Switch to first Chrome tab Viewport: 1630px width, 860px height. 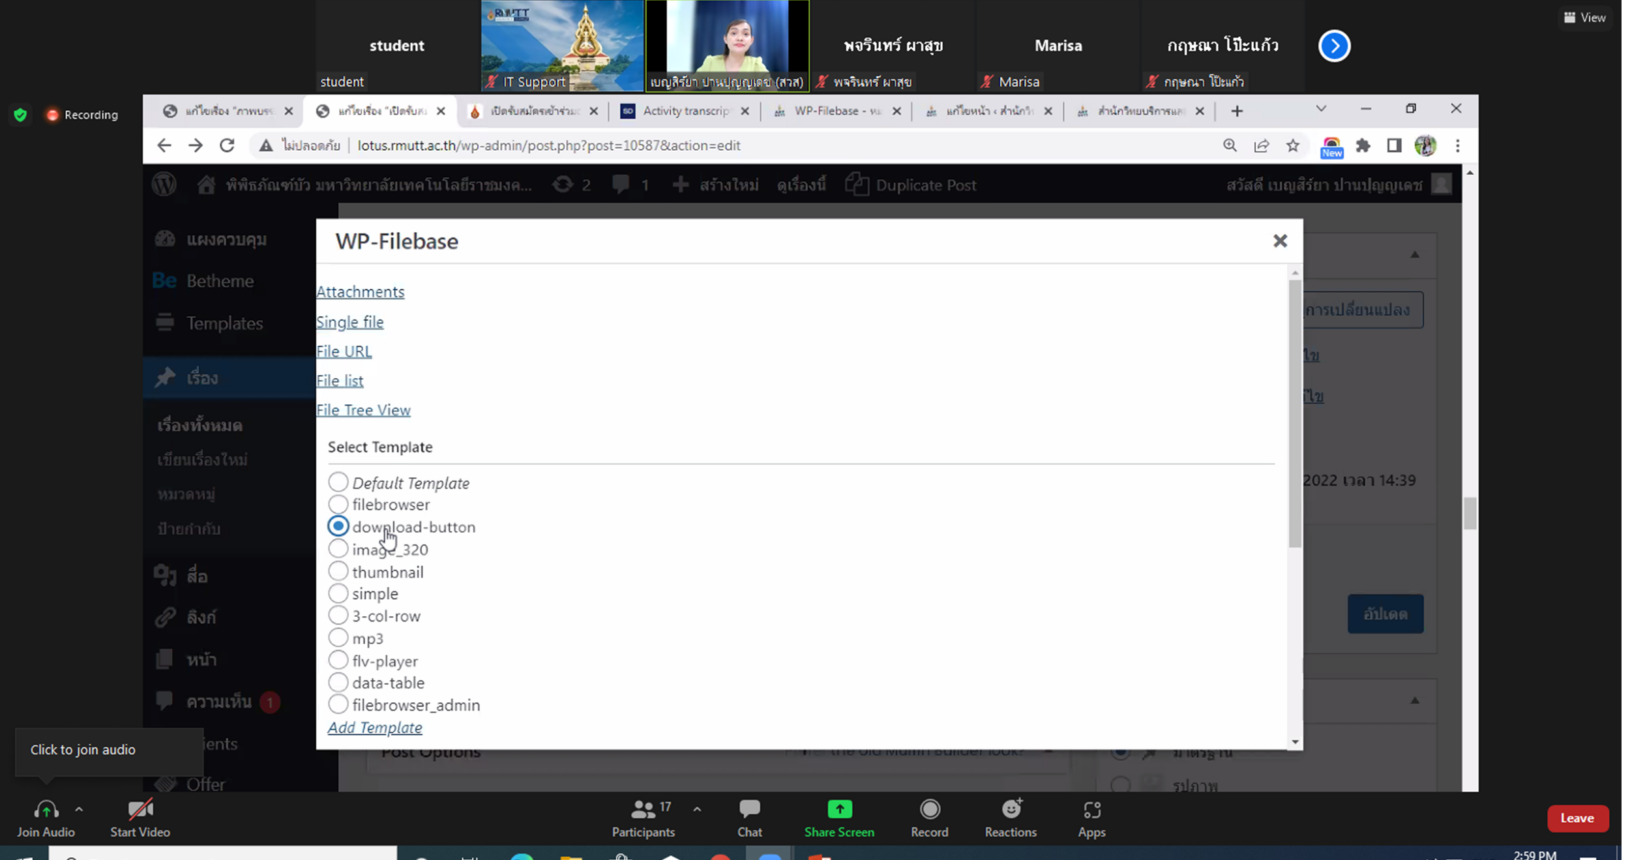point(229,111)
